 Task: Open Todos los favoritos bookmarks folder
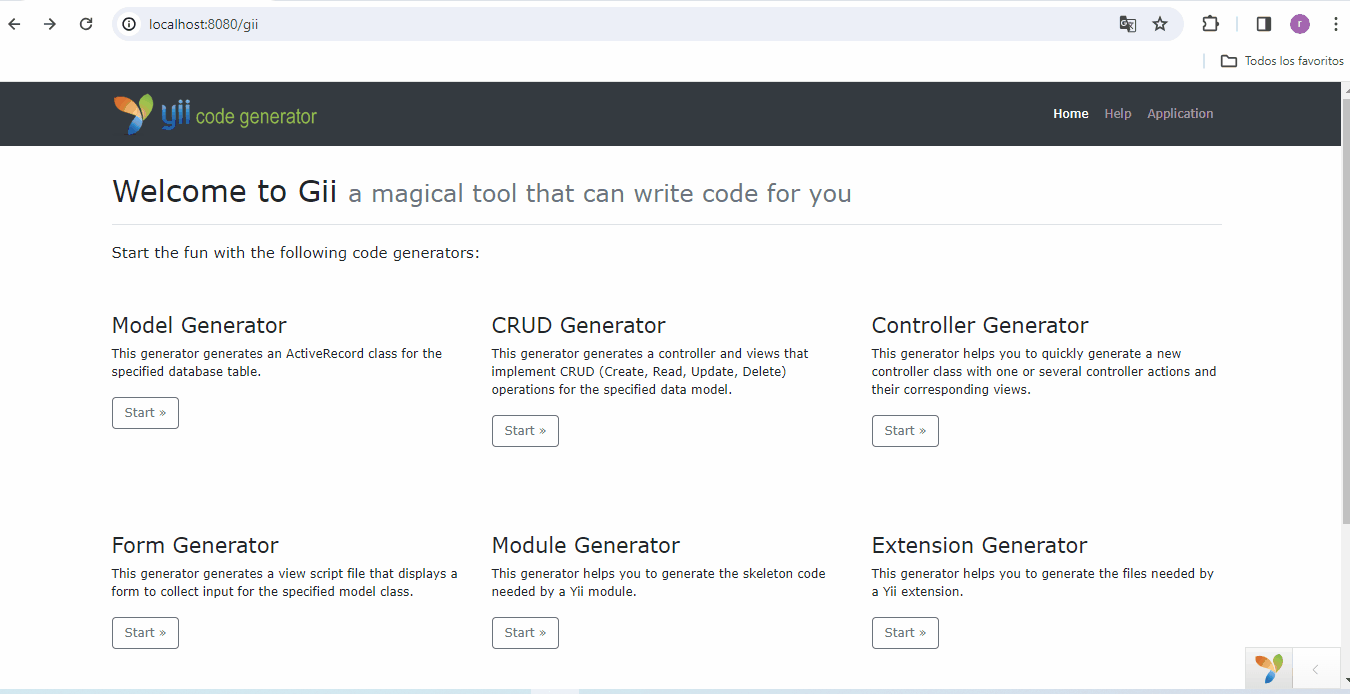1282,61
